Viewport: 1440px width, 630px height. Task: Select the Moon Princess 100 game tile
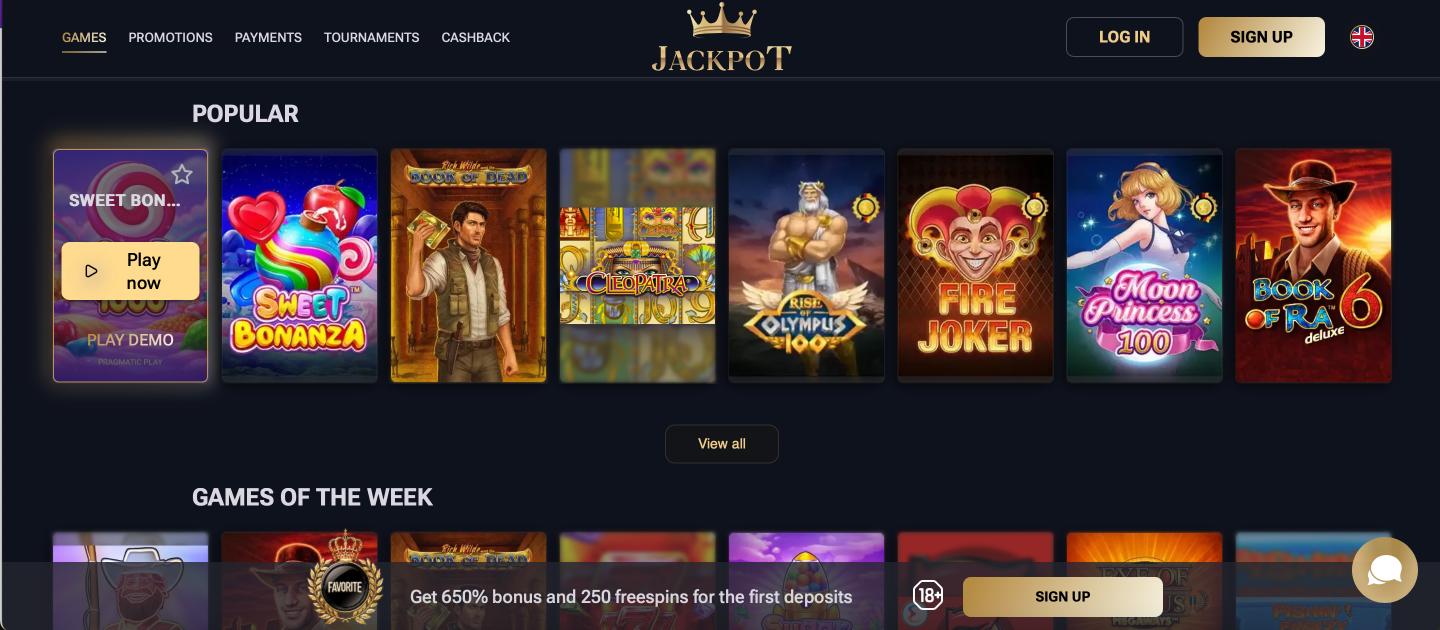point(1145,265)
